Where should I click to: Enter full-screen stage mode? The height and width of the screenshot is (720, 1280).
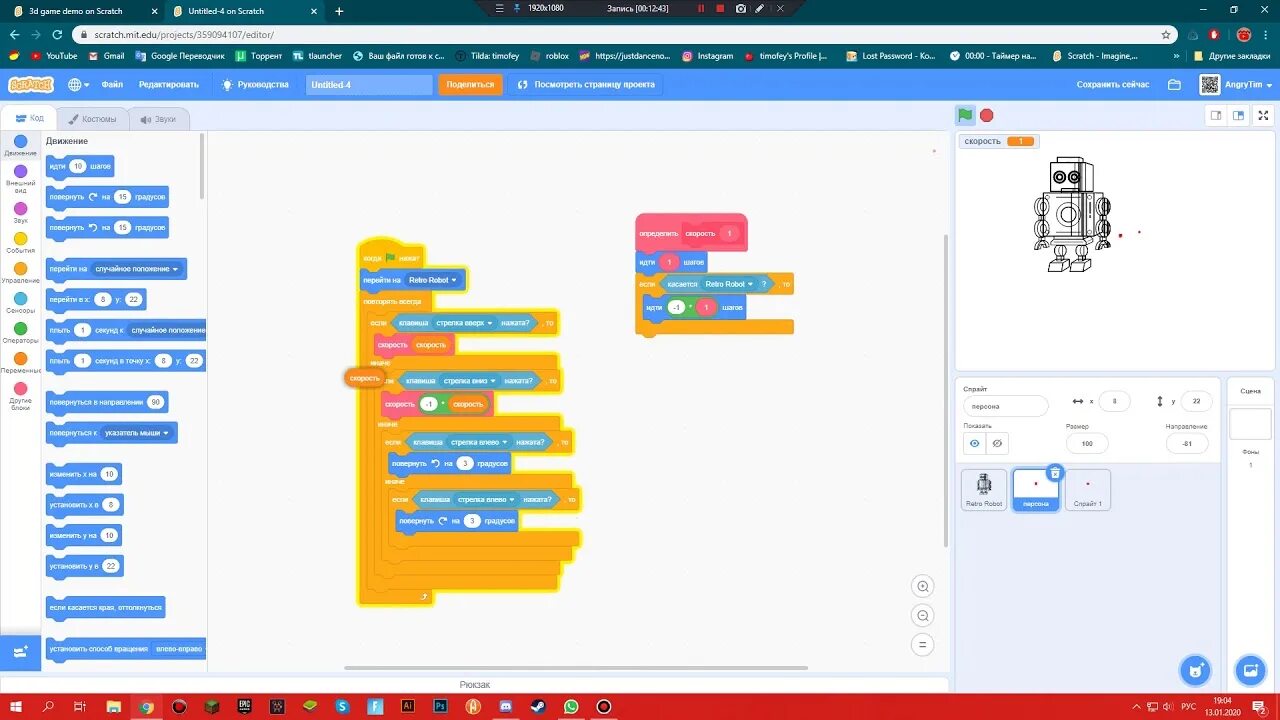(x=1264, y=115)
